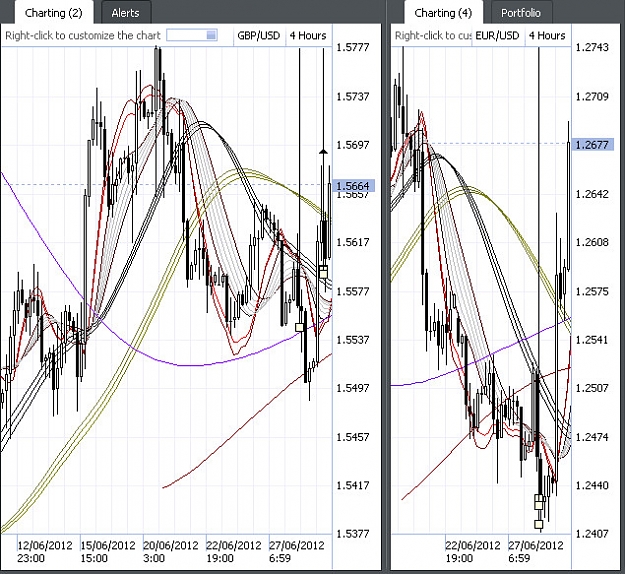
Task: Click the current price label 1.5664
Action: point(353,186)
